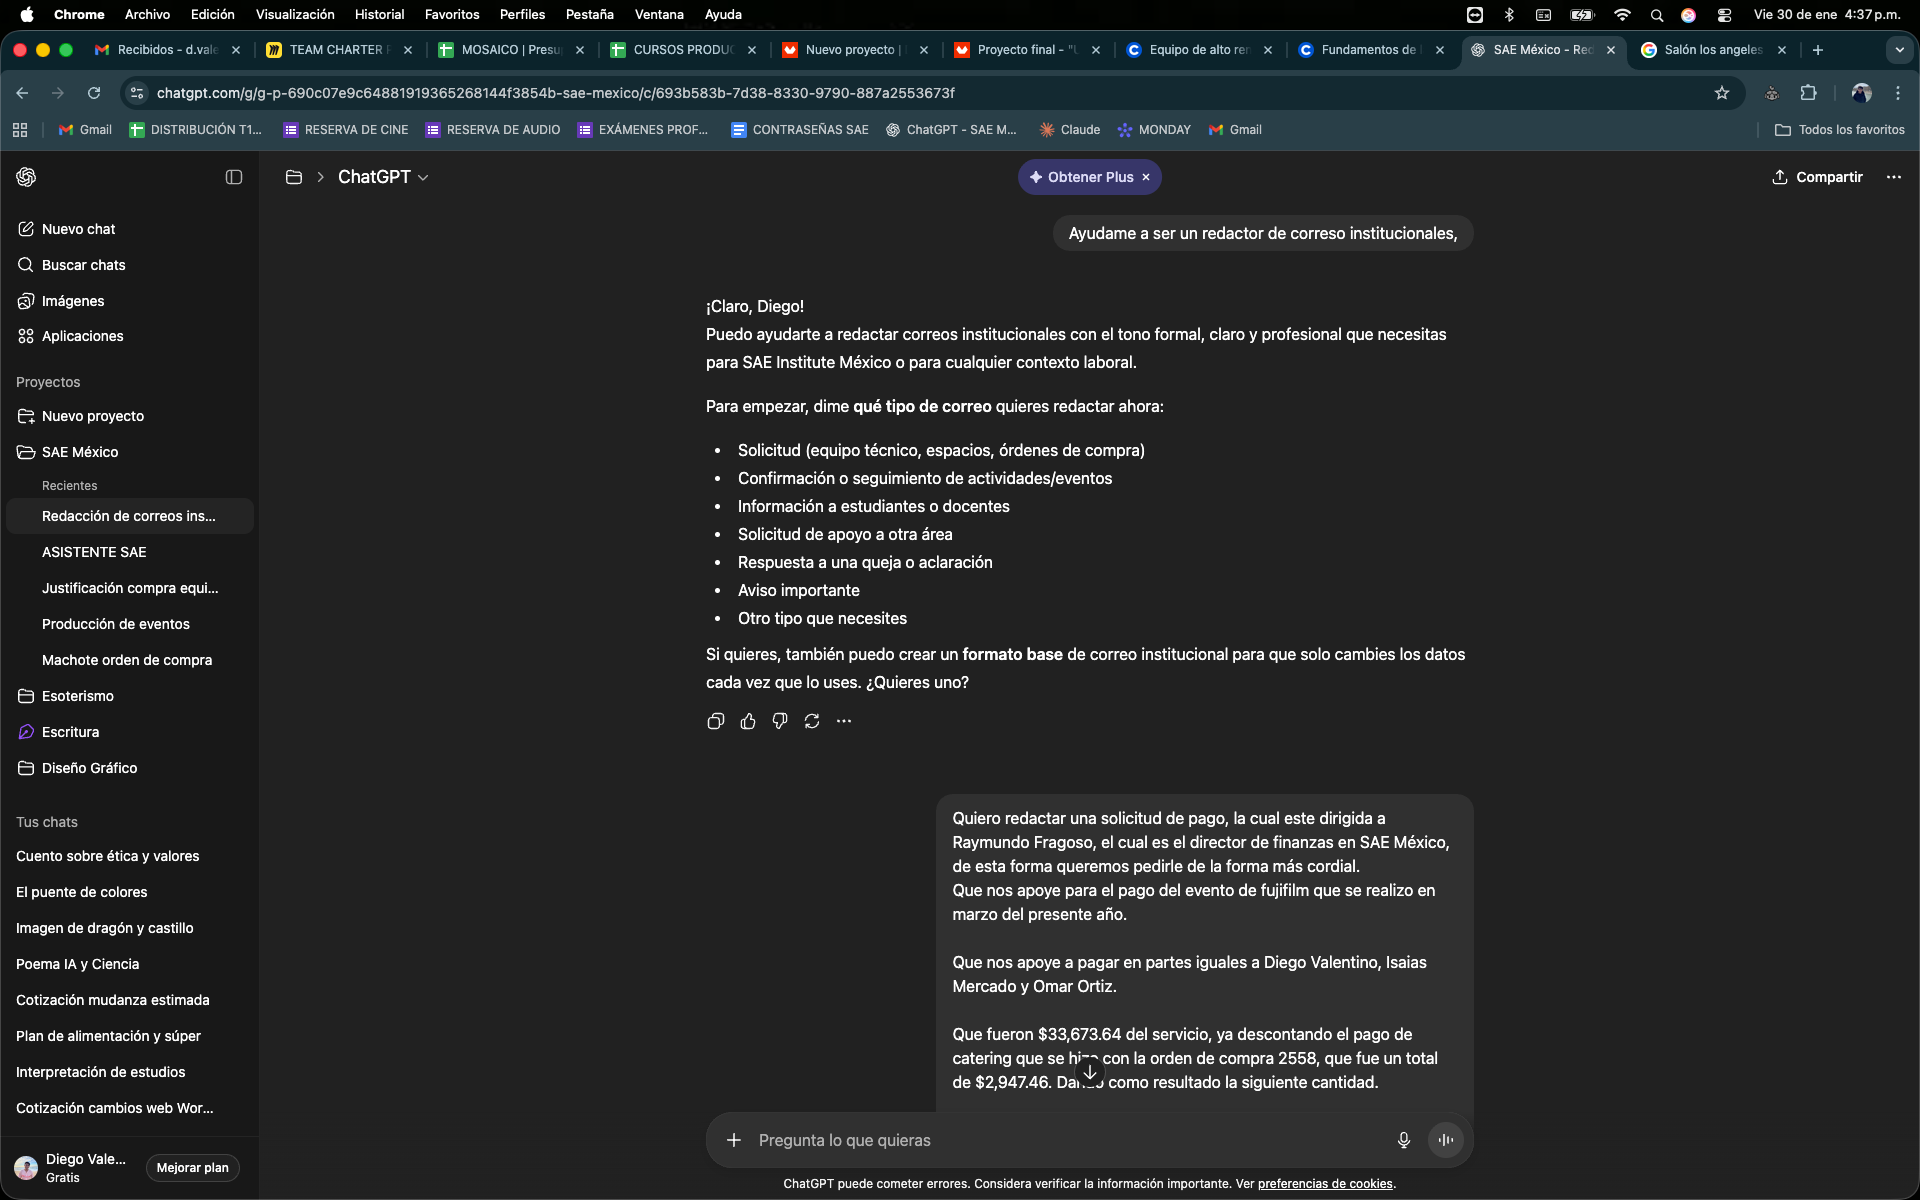1920x1200 pixels.
Task: Toggle the sidebar collapse button
Action: tap(234, 177)
